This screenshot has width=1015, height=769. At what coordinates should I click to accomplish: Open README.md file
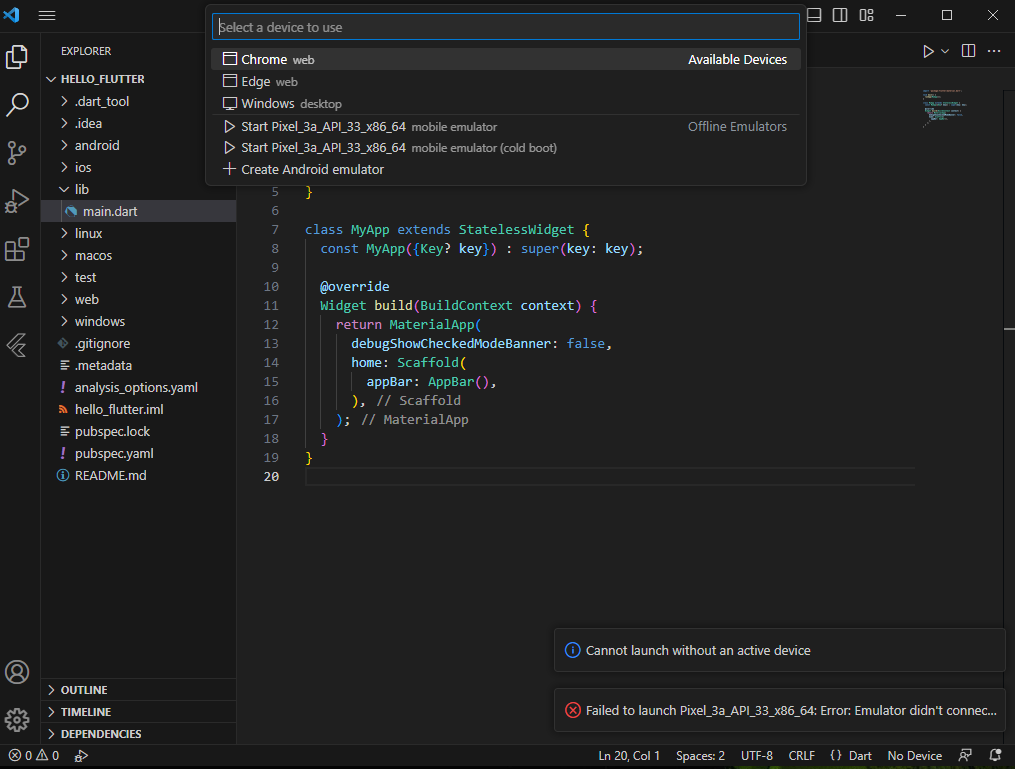point(139,475)
